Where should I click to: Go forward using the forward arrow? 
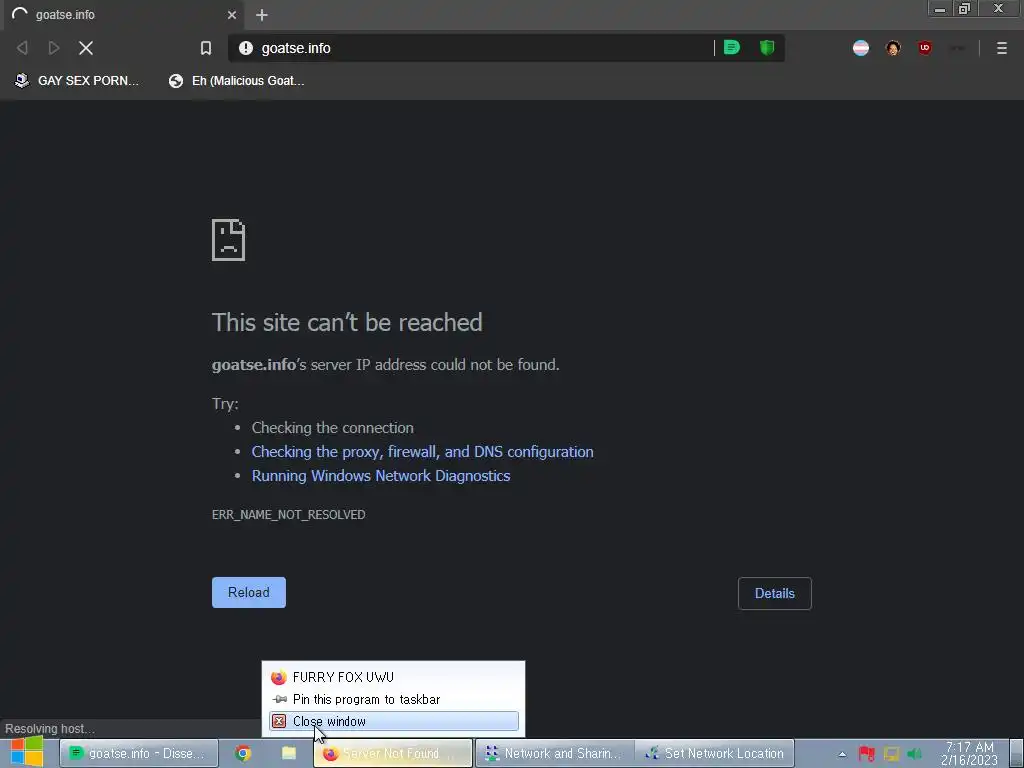tap(54, 48)
